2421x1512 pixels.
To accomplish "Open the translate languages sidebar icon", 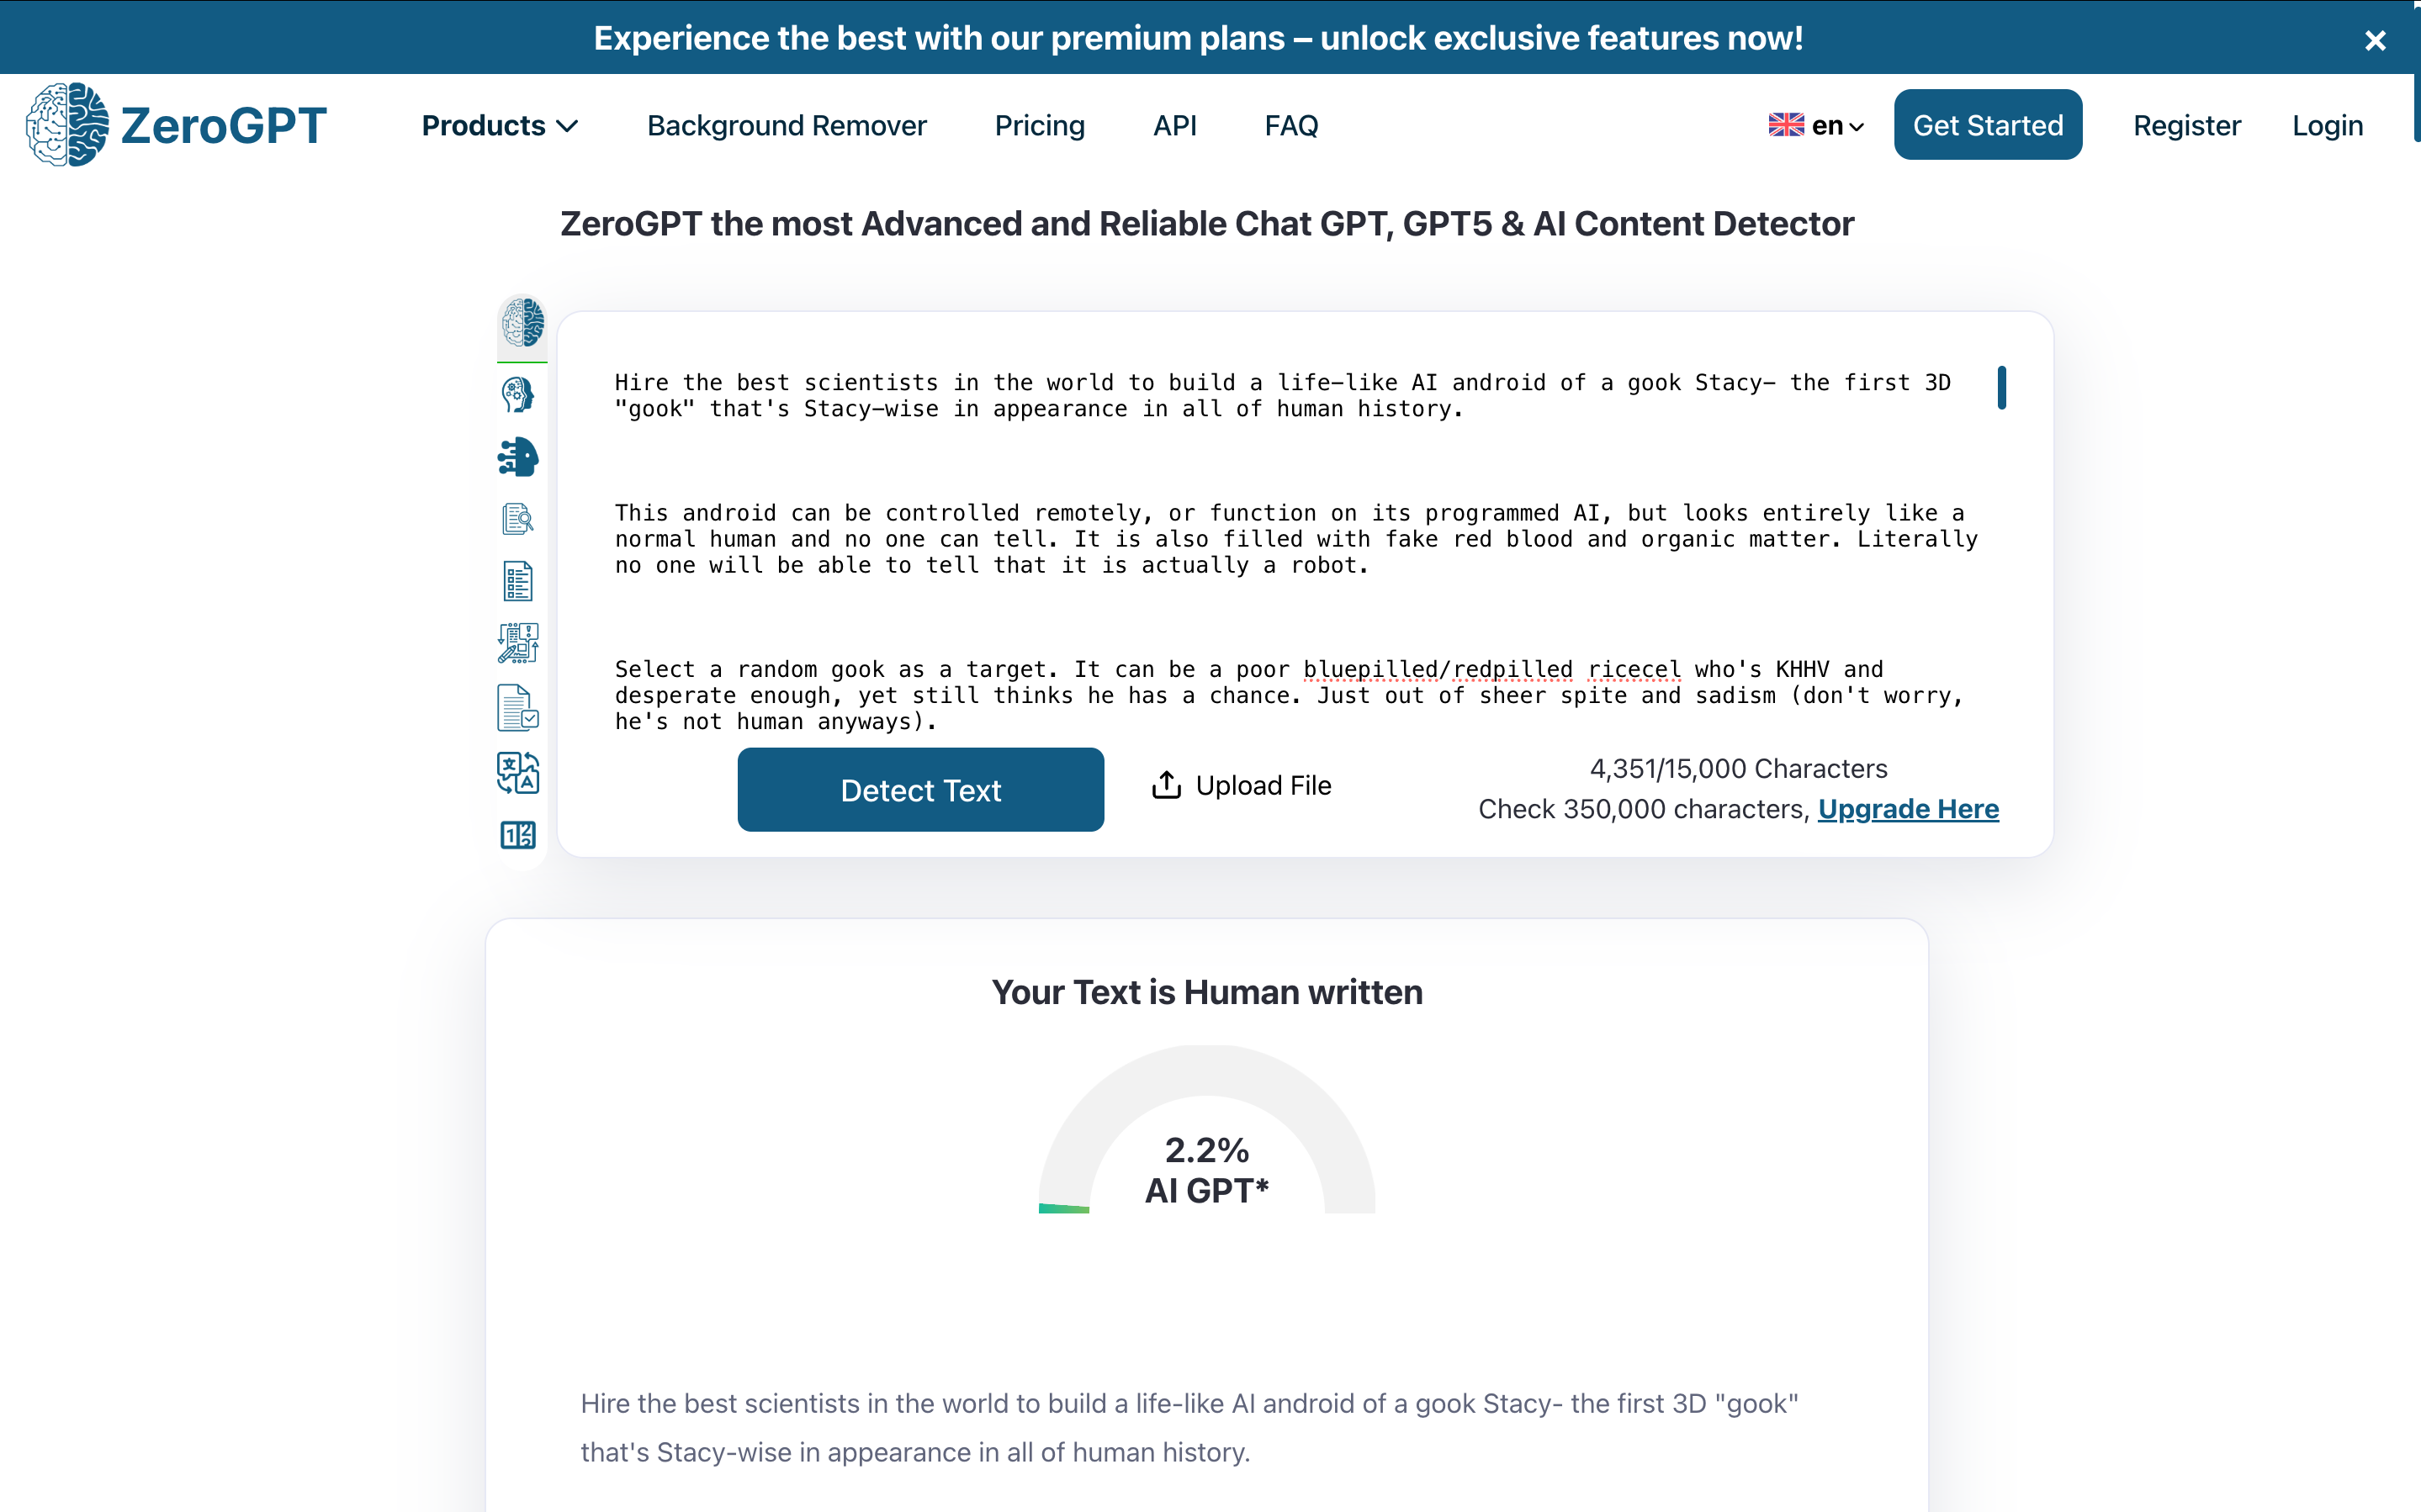I will point(518,772).
